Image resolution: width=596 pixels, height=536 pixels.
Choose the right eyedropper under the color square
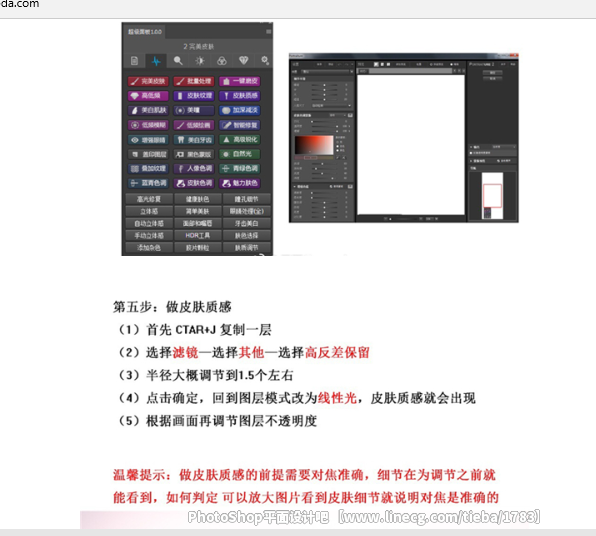tap(344, 157)
